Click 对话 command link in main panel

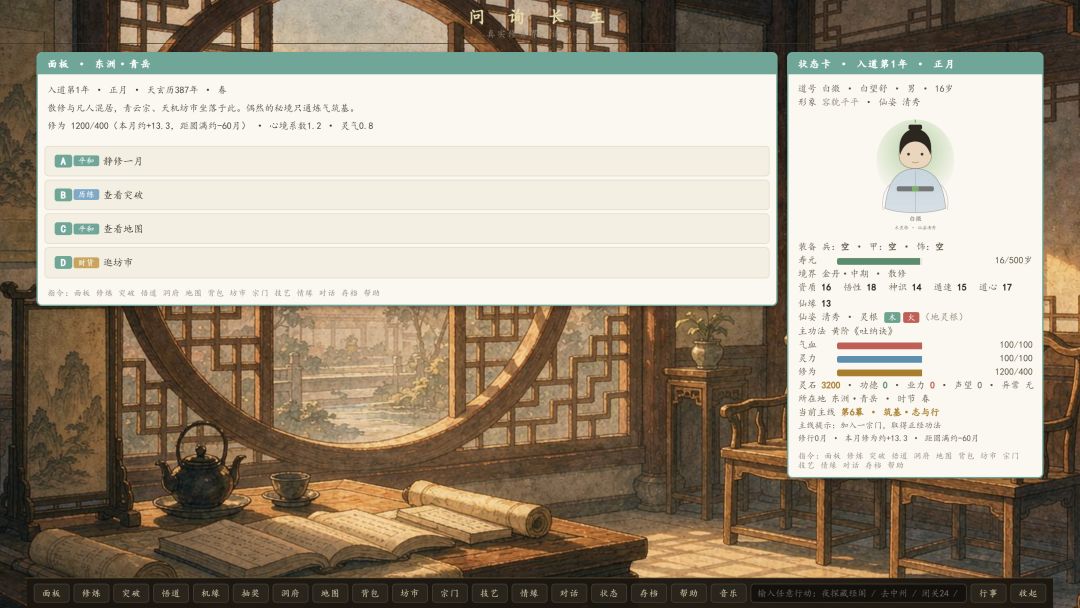(327, 293)
